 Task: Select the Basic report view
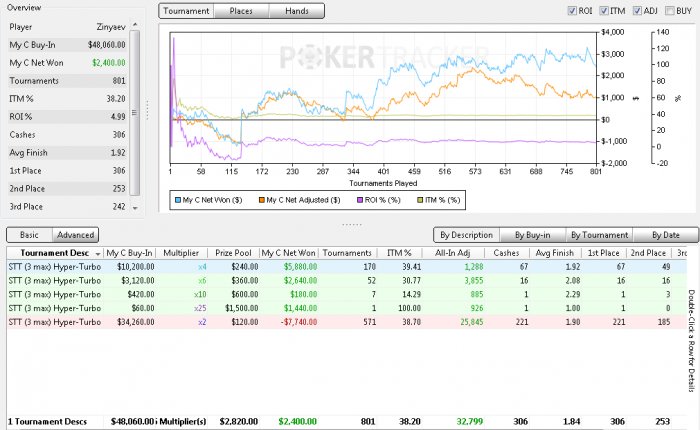31,235
